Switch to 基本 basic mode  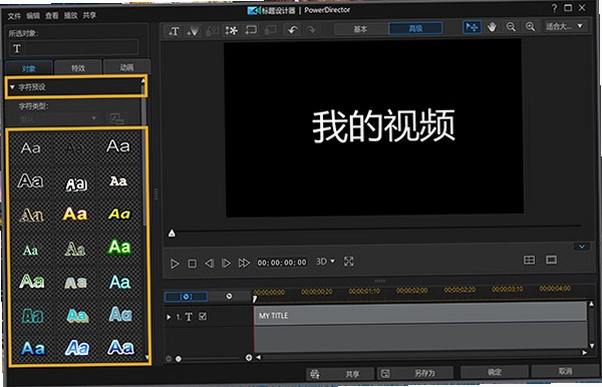(x=361, y=29)
